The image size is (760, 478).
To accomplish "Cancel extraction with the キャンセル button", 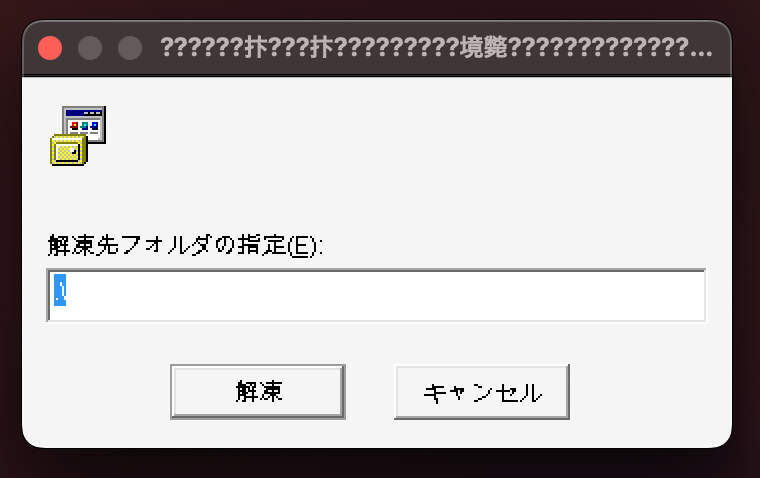I will coord(482,392).
